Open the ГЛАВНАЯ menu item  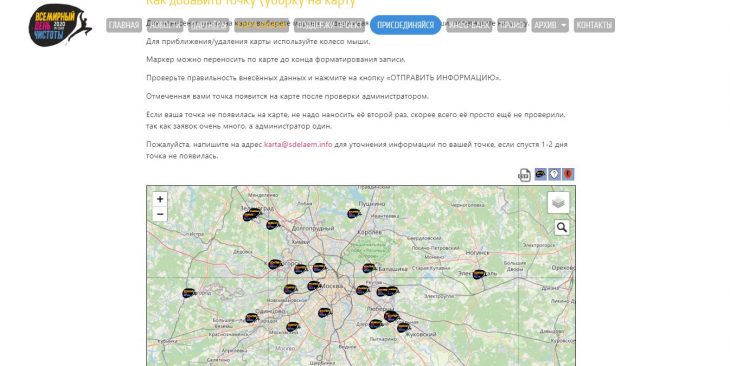[124, 25]
